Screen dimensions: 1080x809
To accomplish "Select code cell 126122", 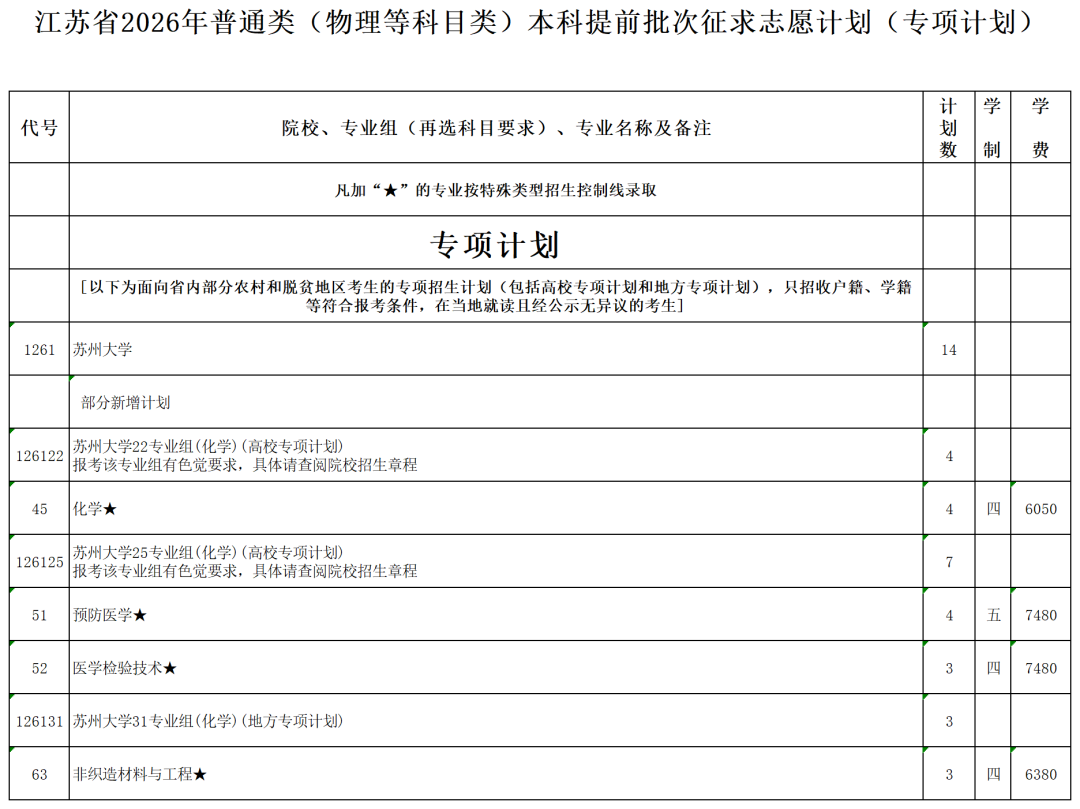I will pos(39,455).
